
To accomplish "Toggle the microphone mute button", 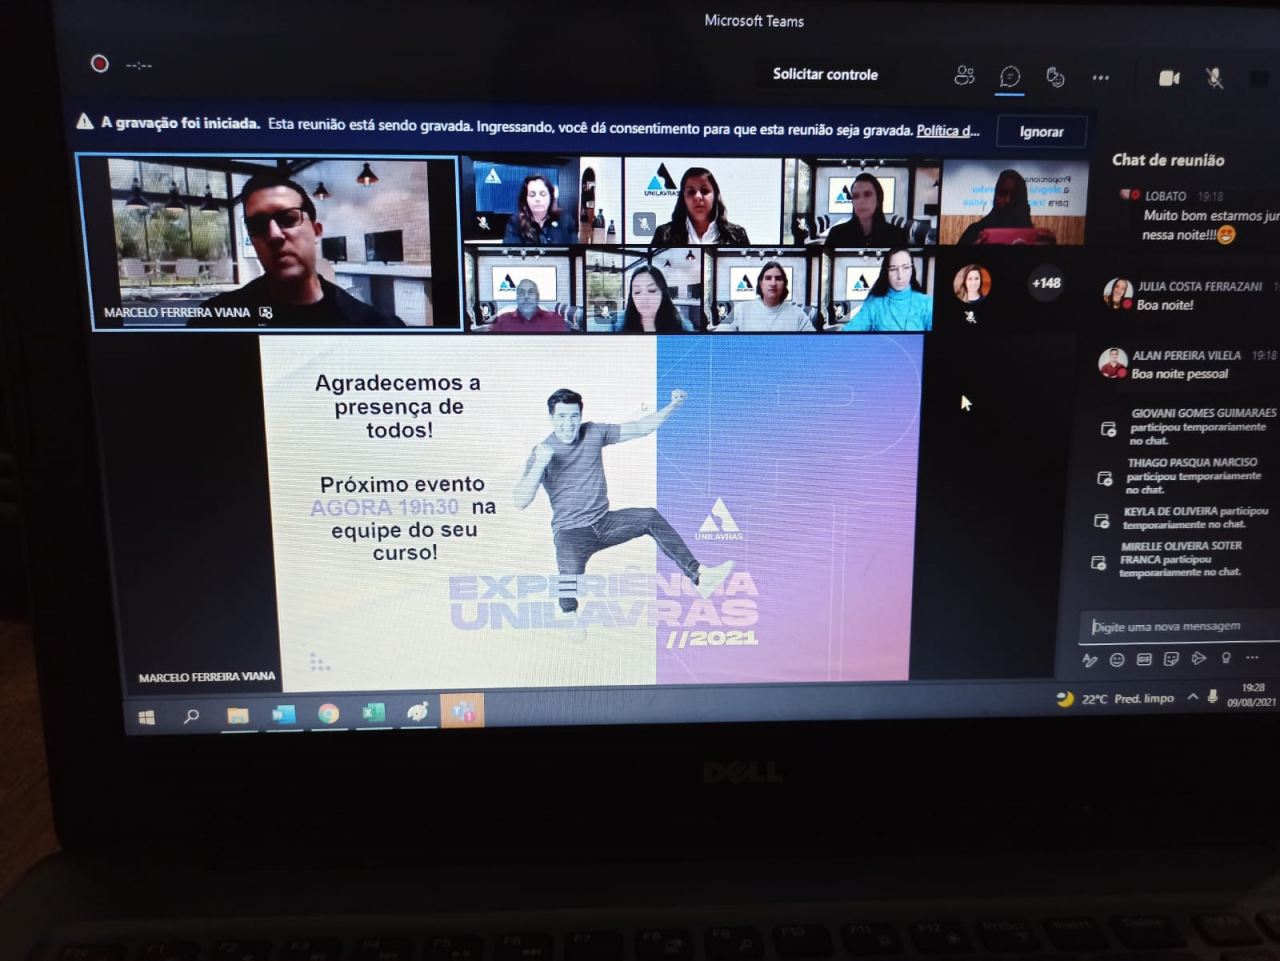I will pos(1215,78).
